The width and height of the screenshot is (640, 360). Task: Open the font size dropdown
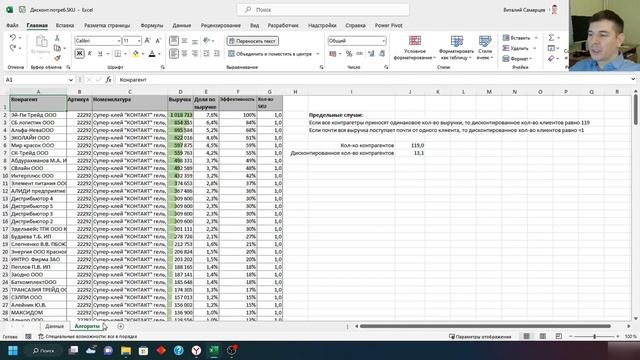(139, 41)
